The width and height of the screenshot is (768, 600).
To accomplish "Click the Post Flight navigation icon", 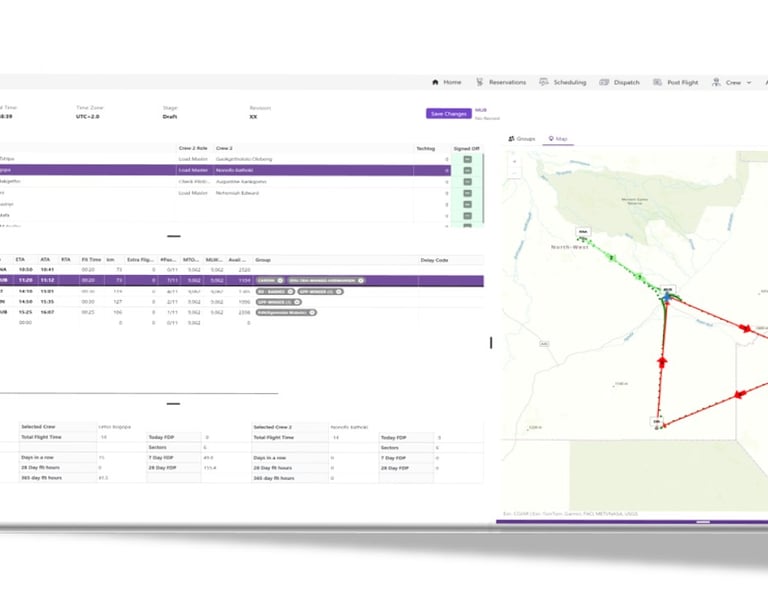I will (657, 82).
